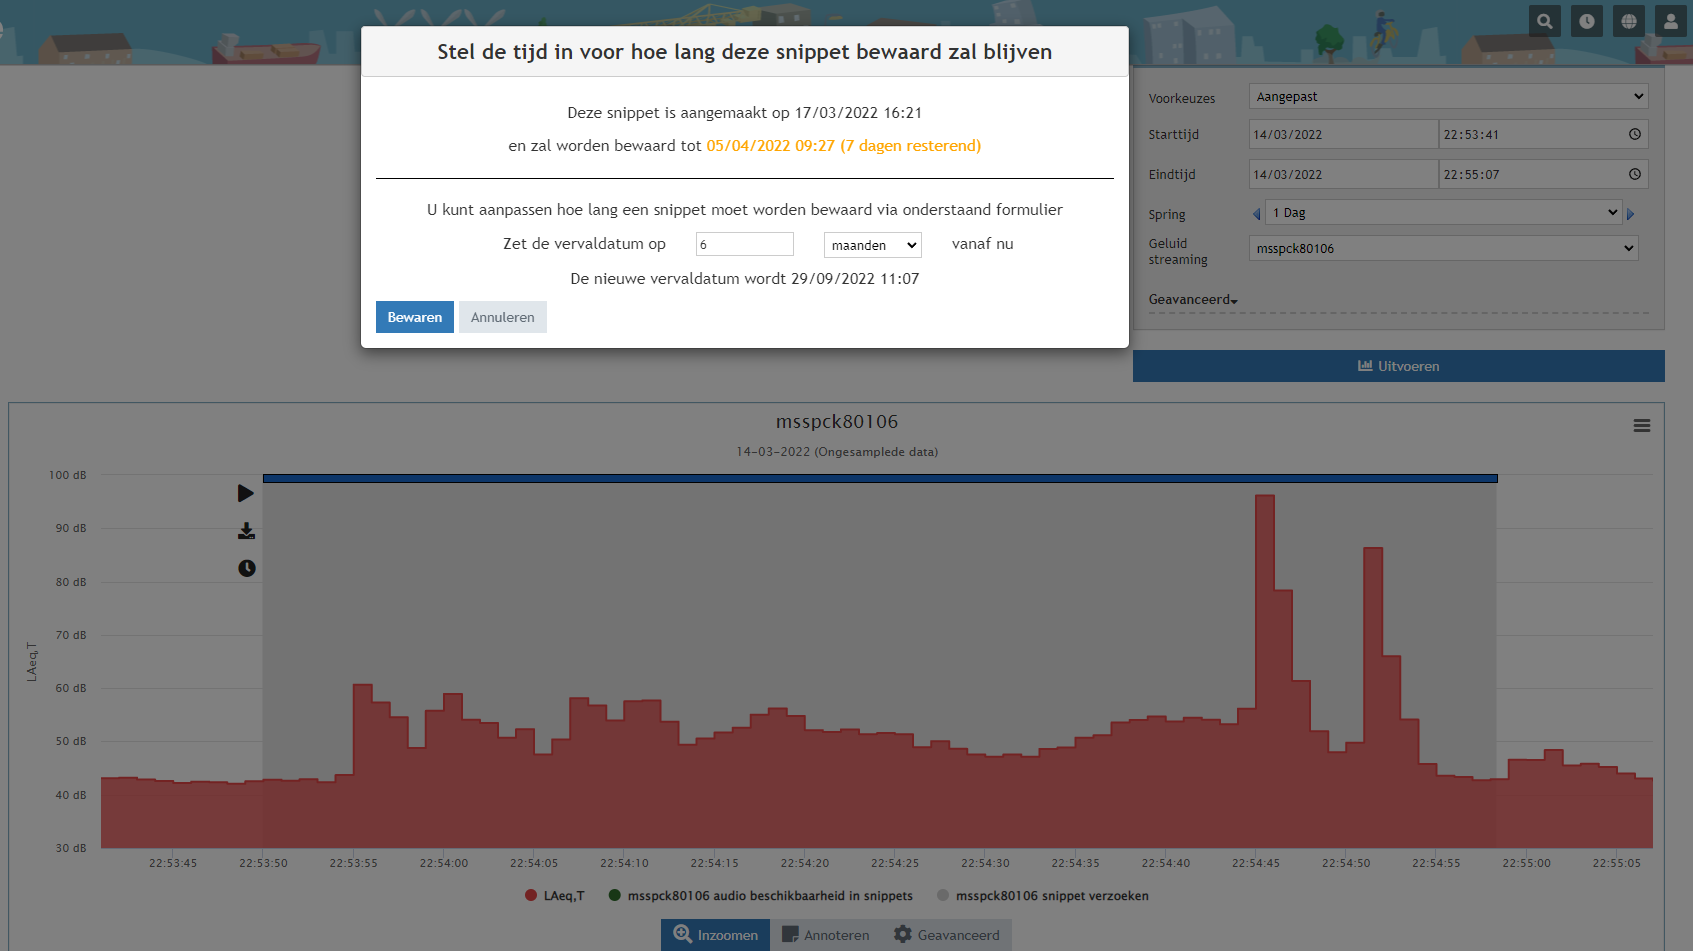Click the globe language icon

point(1629,21)
